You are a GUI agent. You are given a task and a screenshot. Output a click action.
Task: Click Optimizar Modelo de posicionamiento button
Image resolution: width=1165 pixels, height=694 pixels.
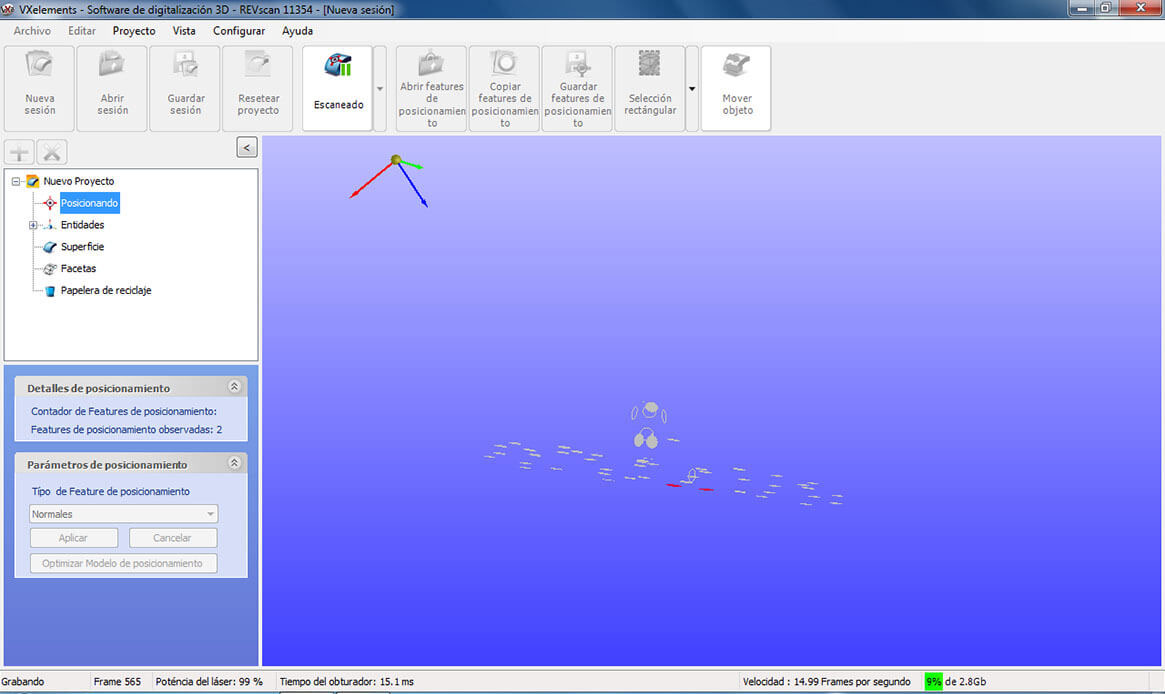pyautogui.click(x=123, y=563)
